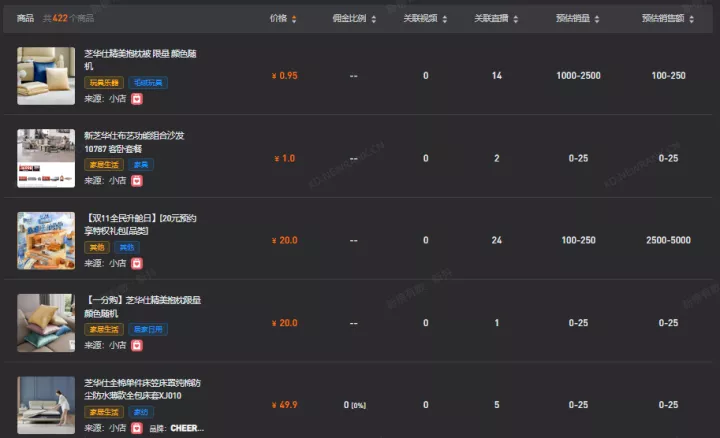The width and height of the screenshot is (720, 438).
Task: Click the 关联直播 value 24
Action: point(497,240)
